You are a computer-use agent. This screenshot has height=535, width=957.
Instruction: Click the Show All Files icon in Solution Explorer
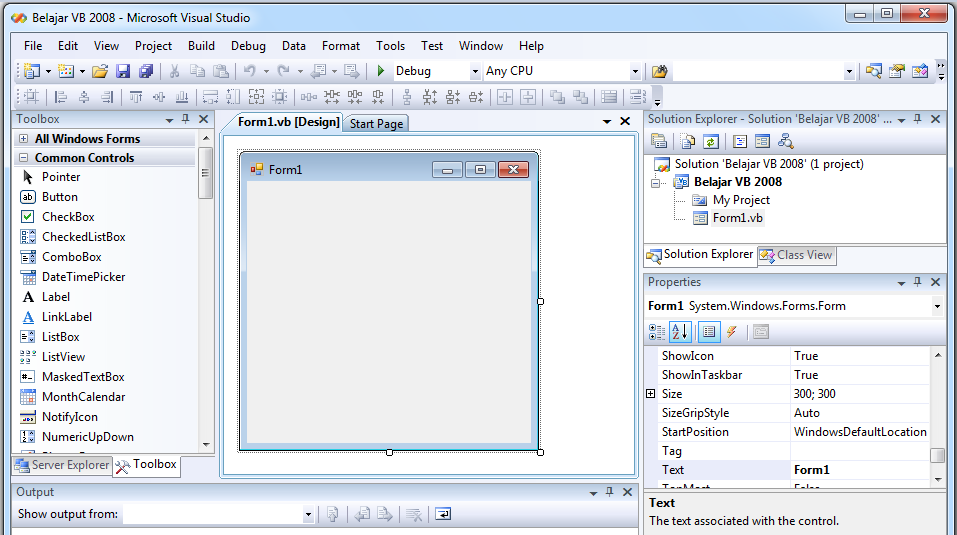(x=688, y=142)
